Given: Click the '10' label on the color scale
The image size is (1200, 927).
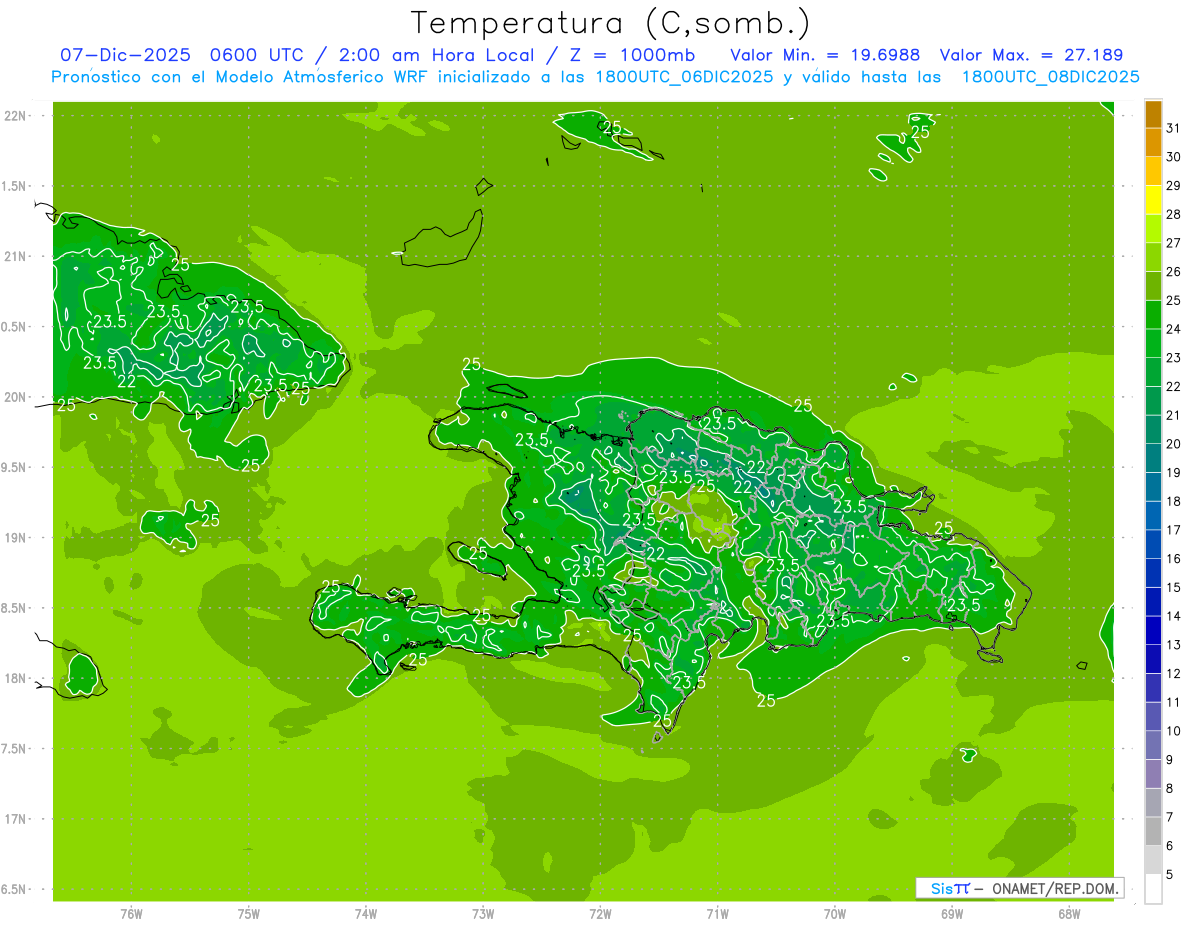Looking at the screenshot, I should 1173,731.
